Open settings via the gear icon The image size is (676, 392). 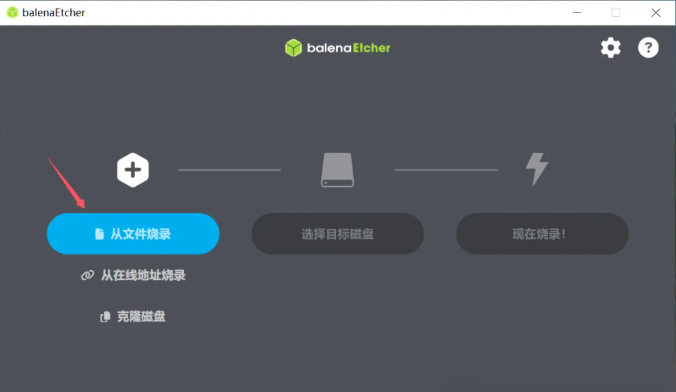[610, 47]
